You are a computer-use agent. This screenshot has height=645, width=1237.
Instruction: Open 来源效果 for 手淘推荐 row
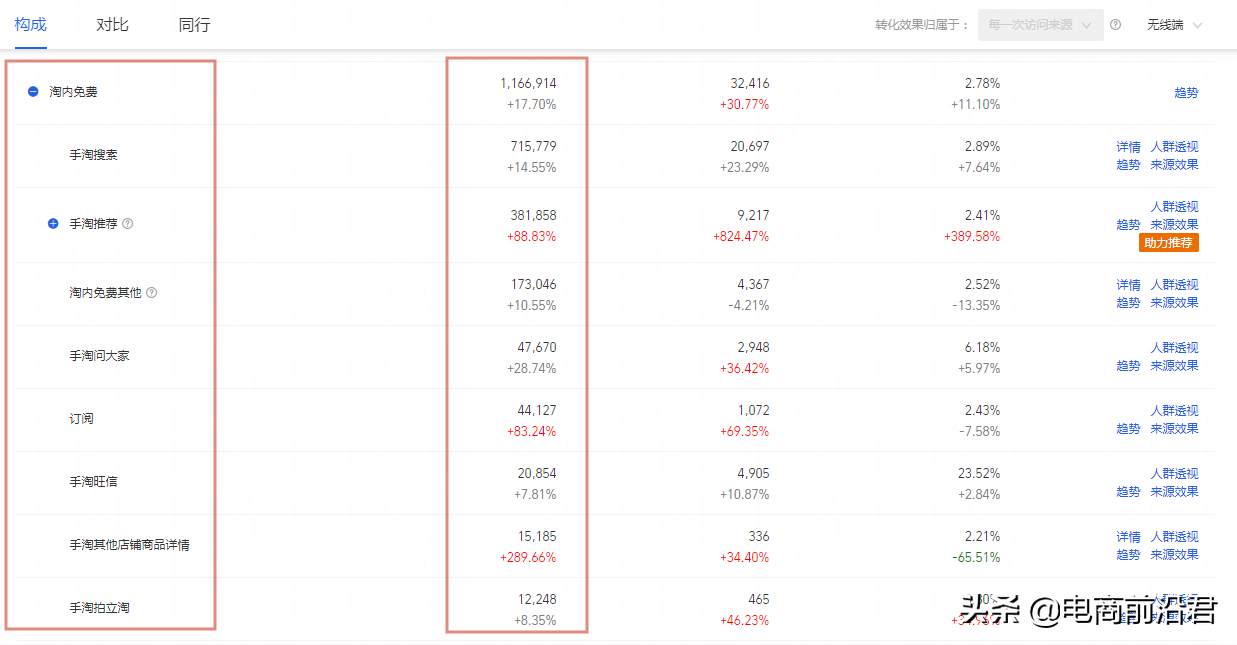click(1174, 225)
